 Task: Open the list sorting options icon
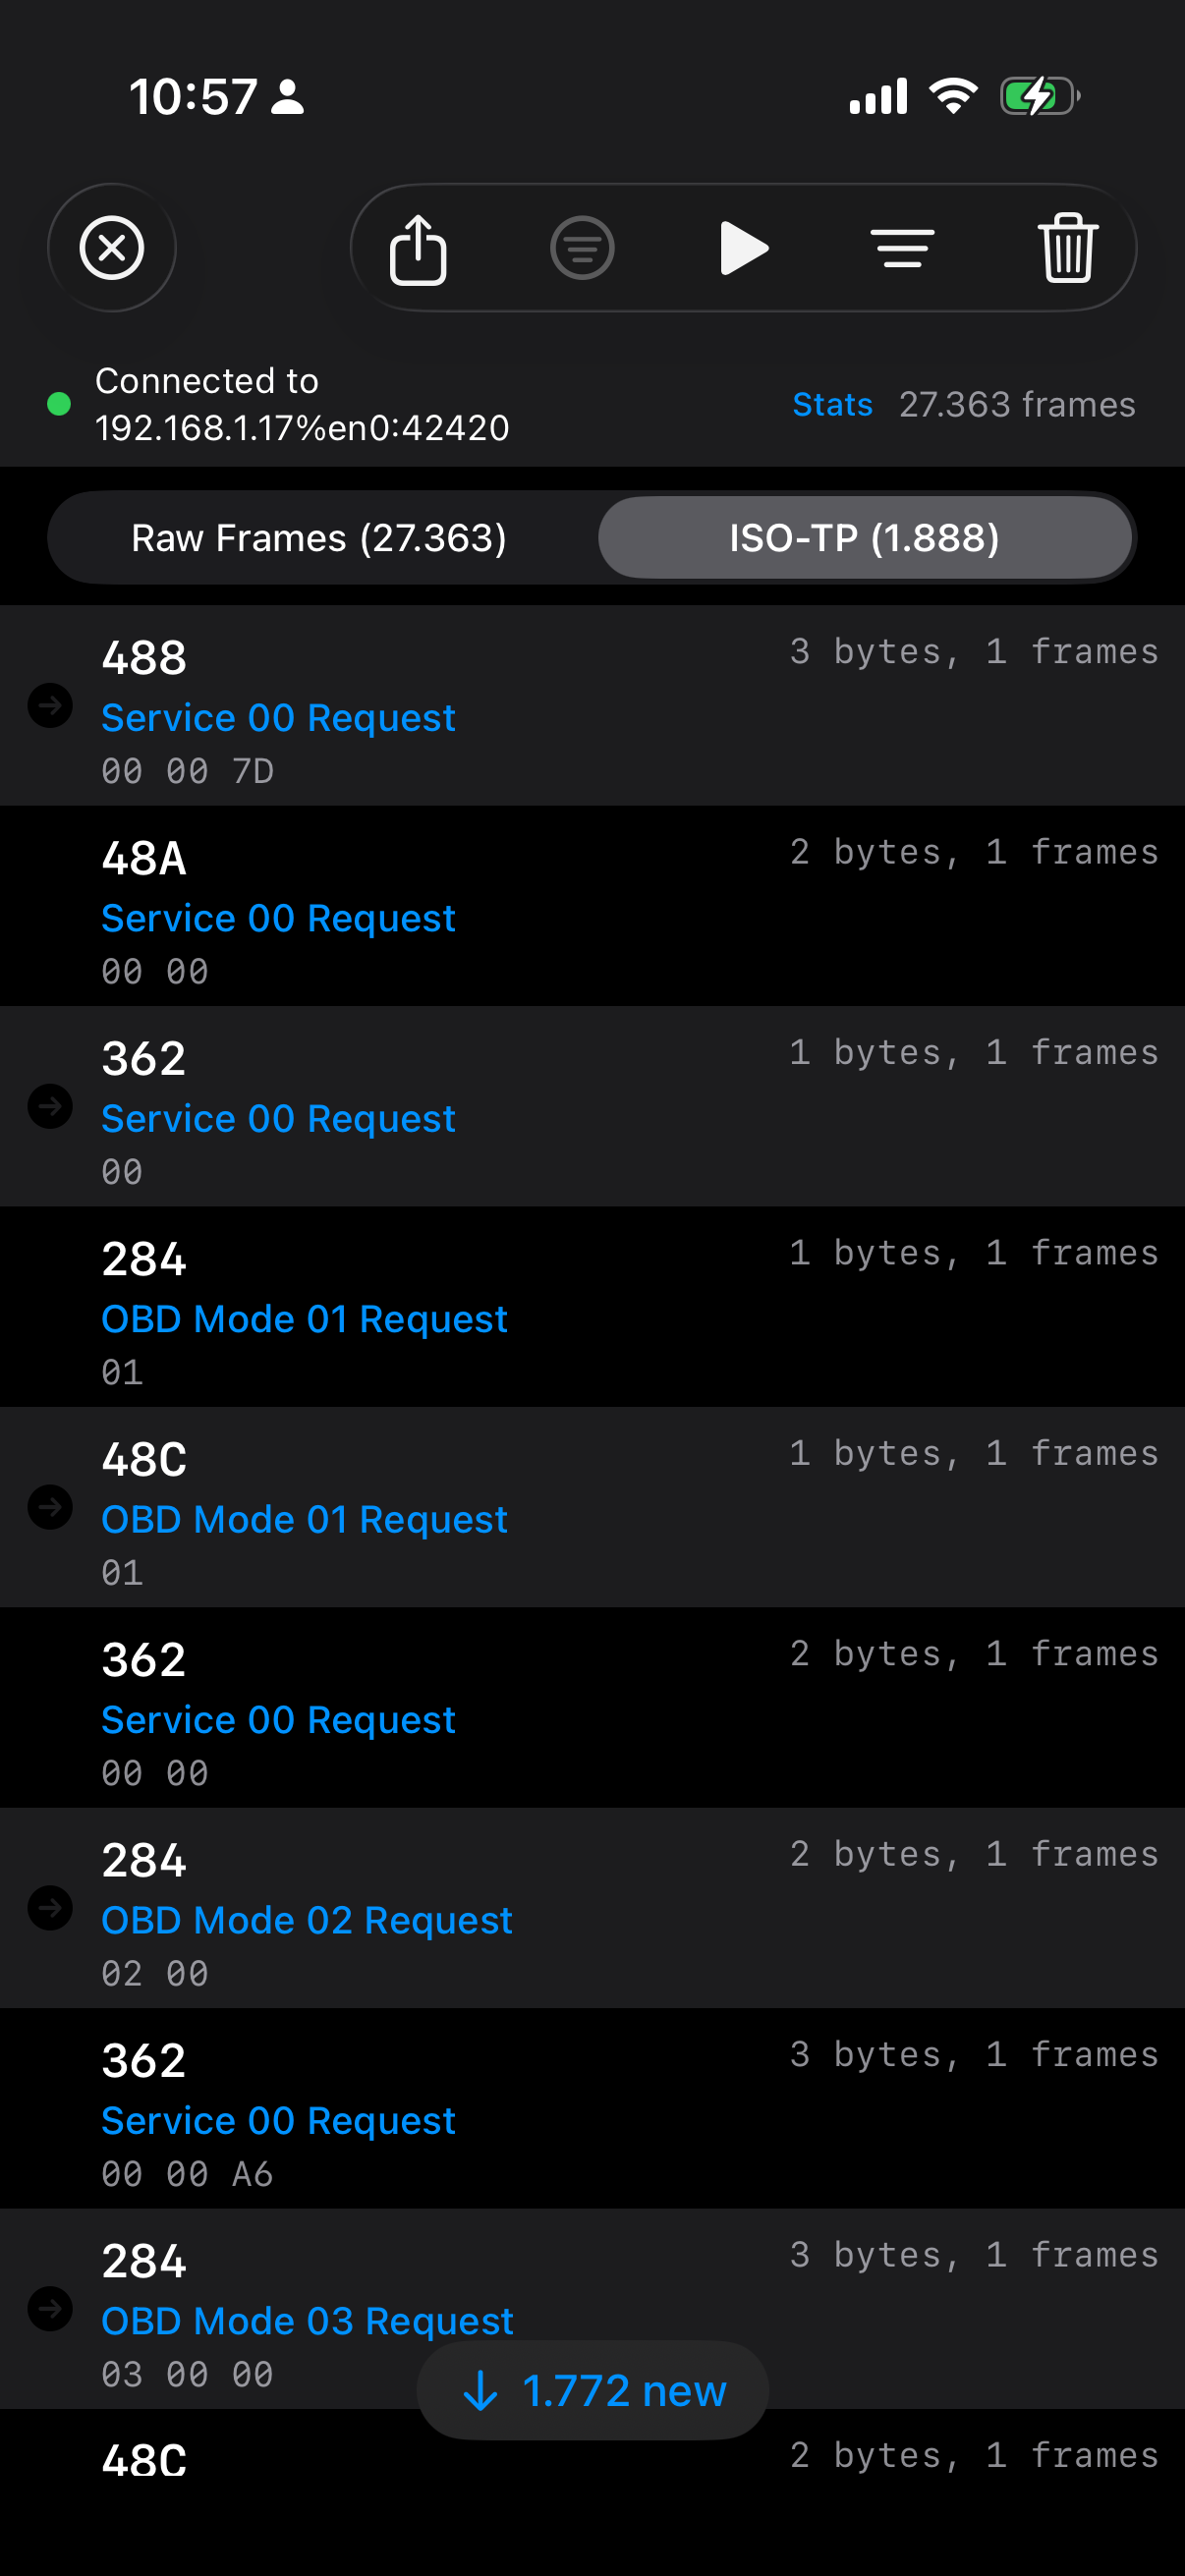click(x=902, y=249)
